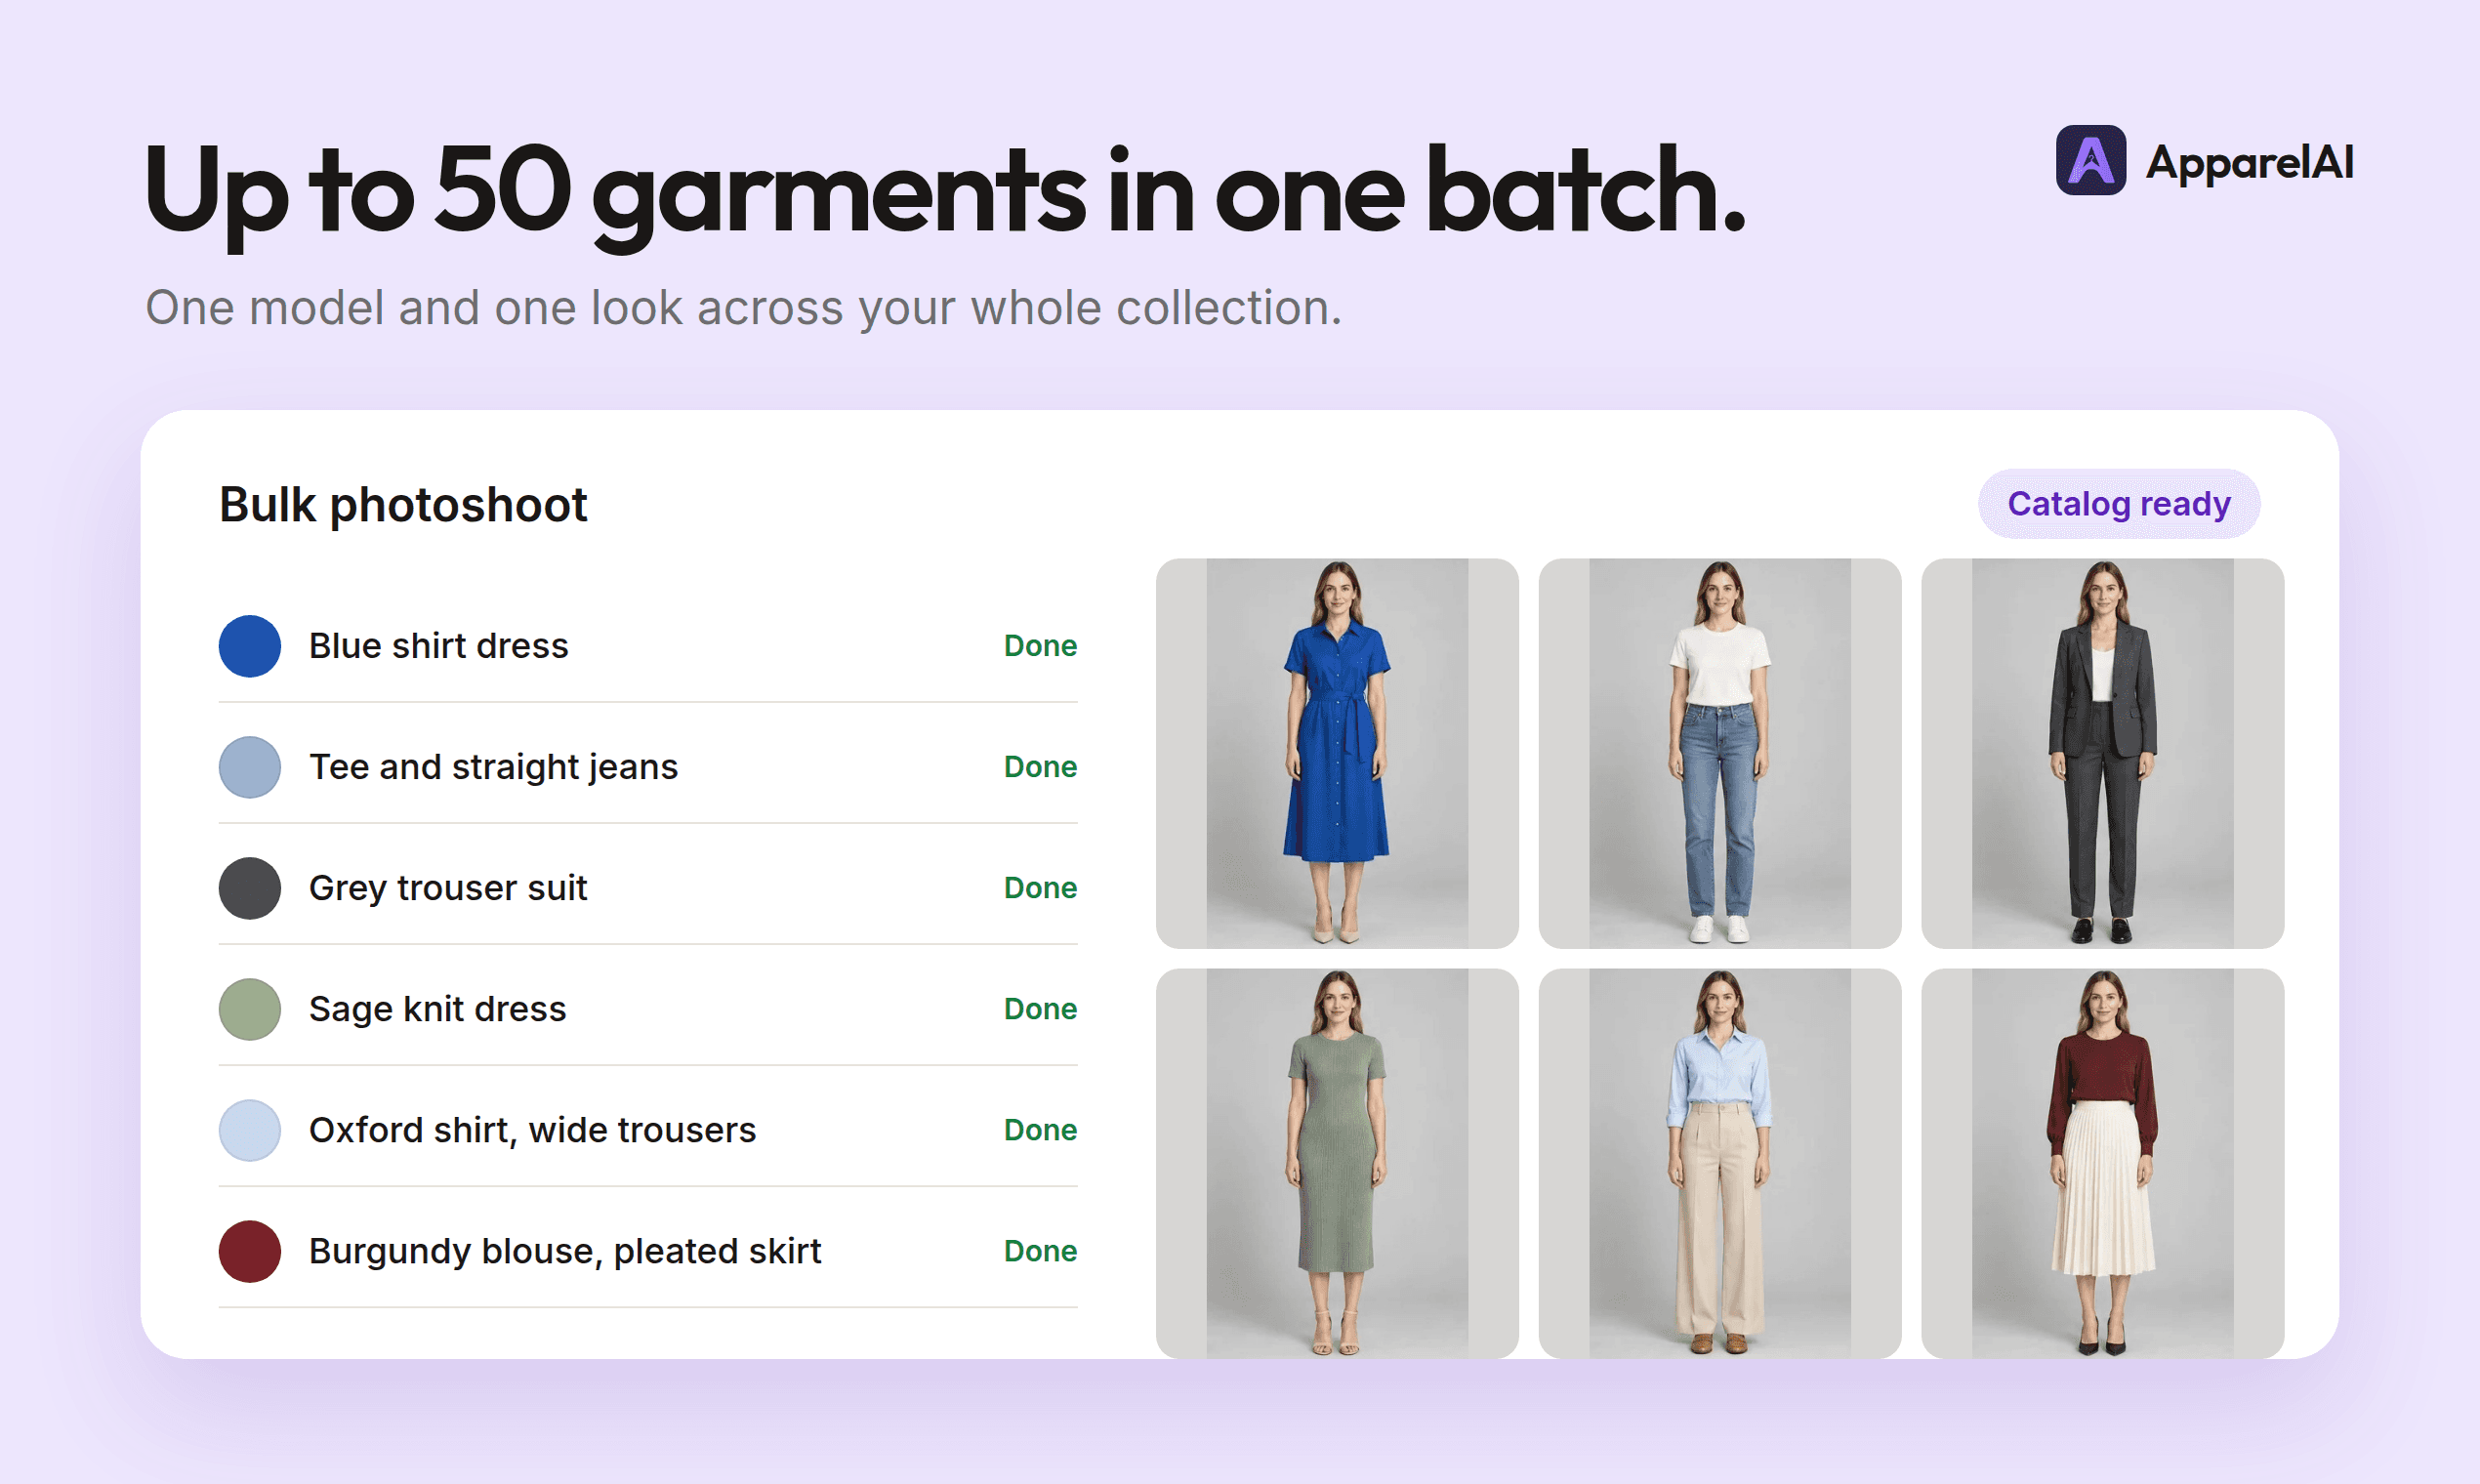Open the blue shirt dress model photo

tap(1337, 753)
